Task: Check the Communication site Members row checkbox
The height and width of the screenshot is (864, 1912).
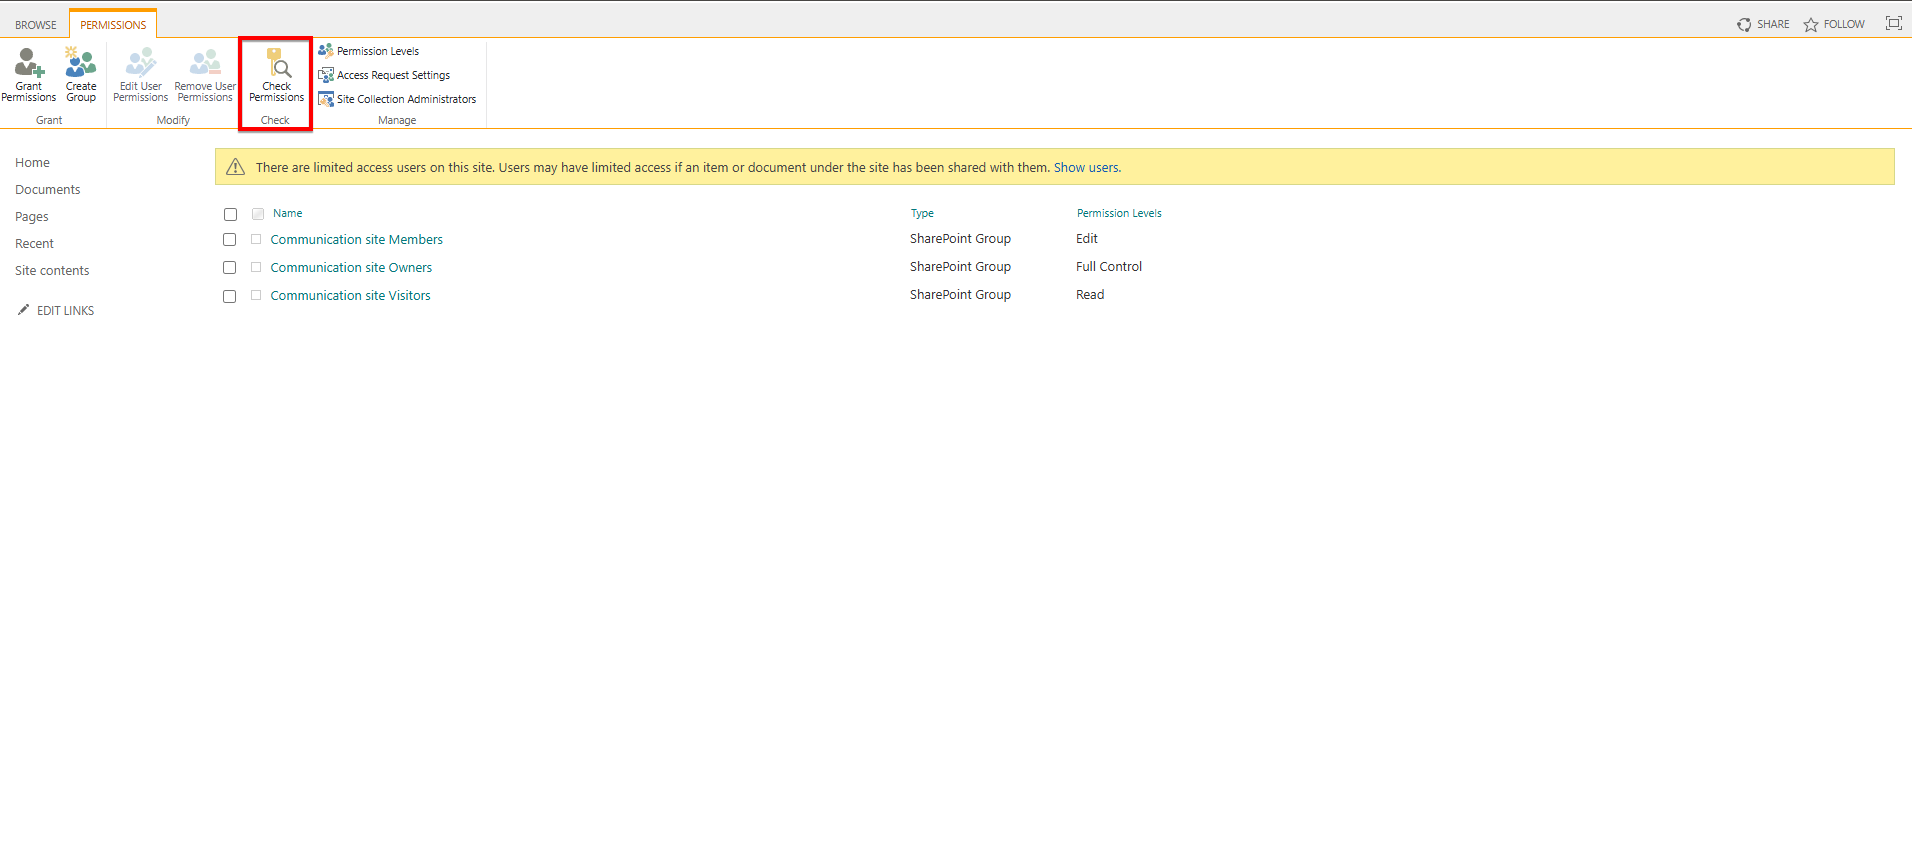Action: point(229,240)
